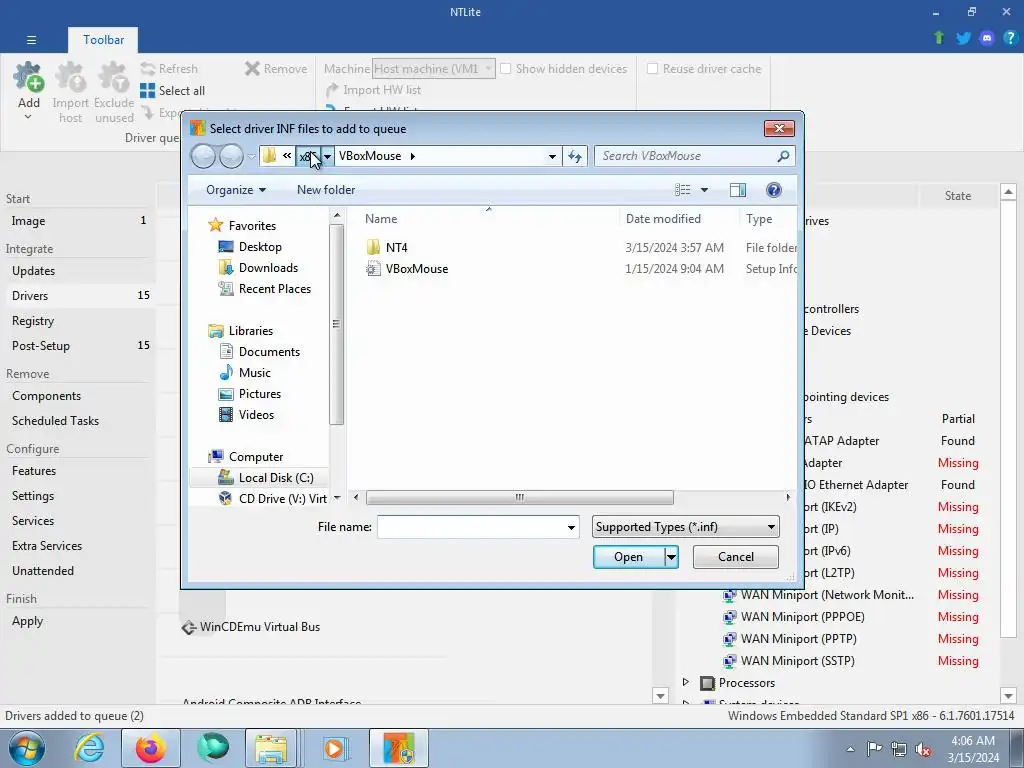
Task: Open the Twitter icon link
Action: (x=963, y=38)
